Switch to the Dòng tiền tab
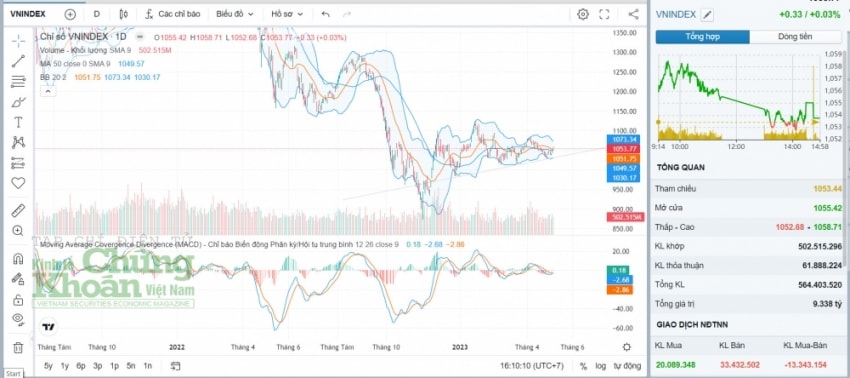 point(795,37)
